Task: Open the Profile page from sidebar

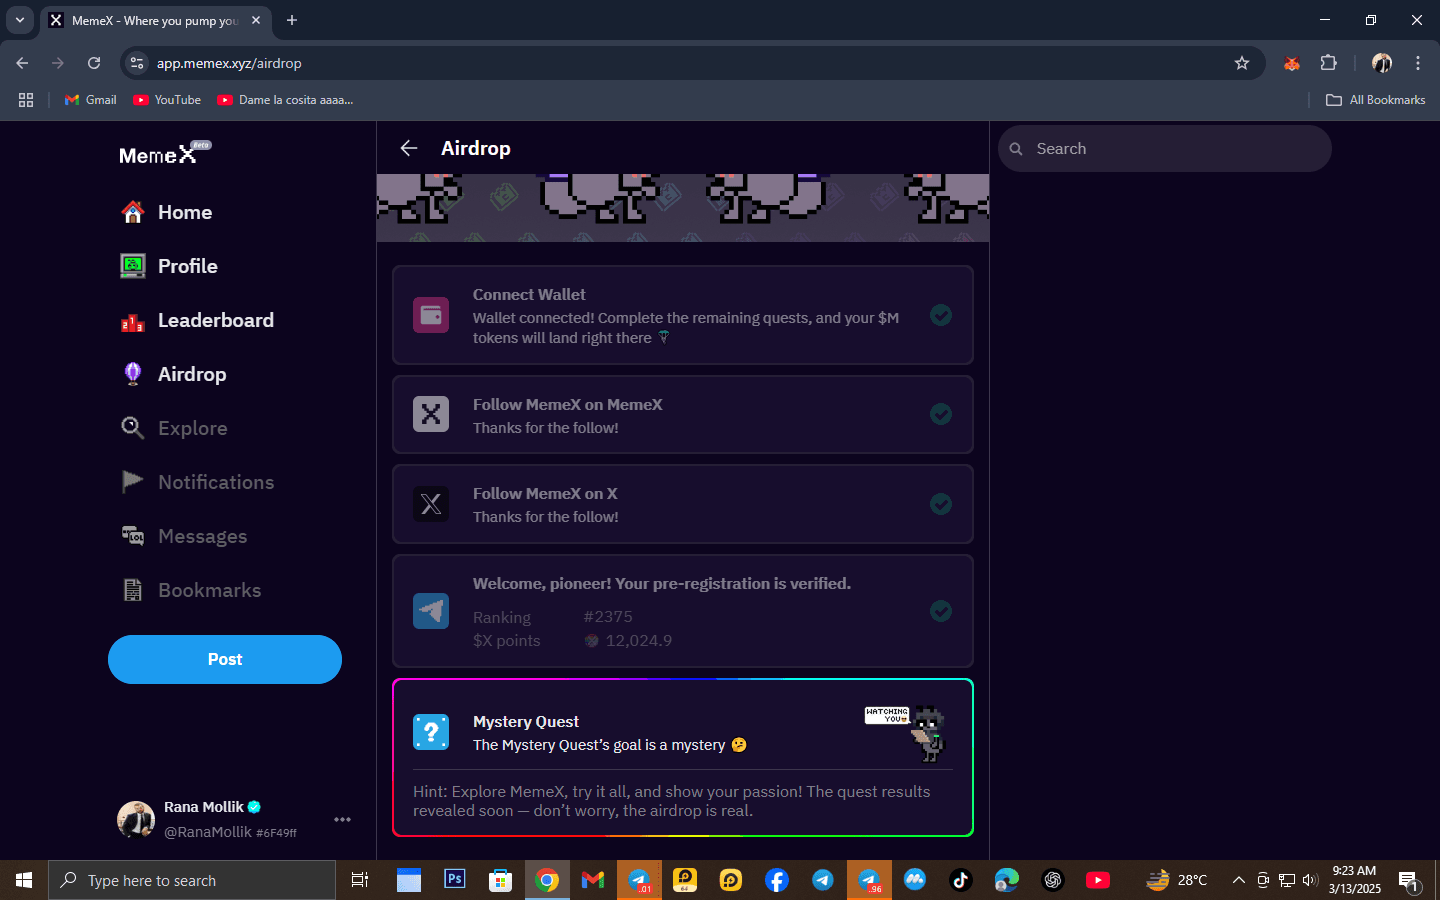Action: [187, 266]
